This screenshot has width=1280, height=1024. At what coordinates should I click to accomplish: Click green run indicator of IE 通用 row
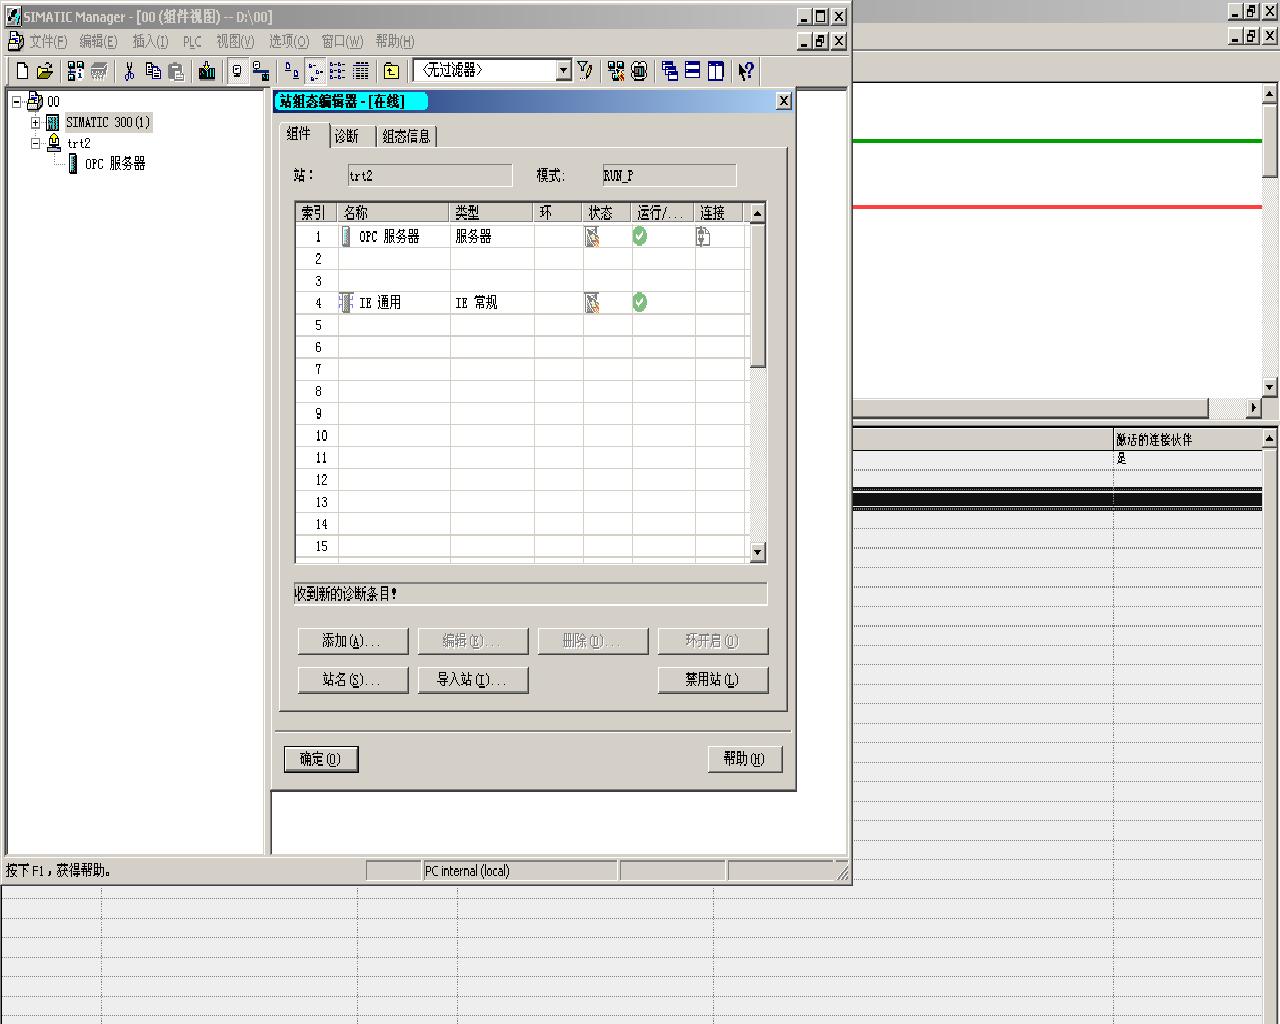pos(640,302)
